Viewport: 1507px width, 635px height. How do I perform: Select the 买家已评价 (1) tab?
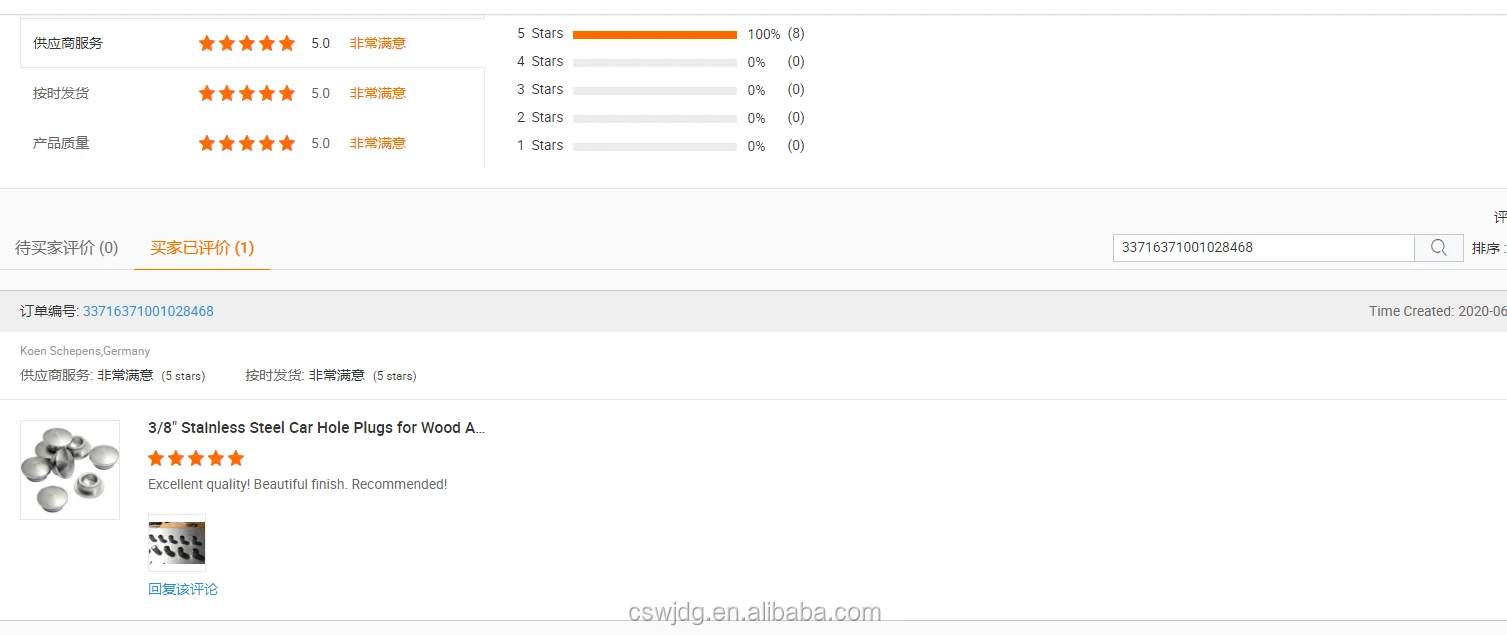coord(202,248)
